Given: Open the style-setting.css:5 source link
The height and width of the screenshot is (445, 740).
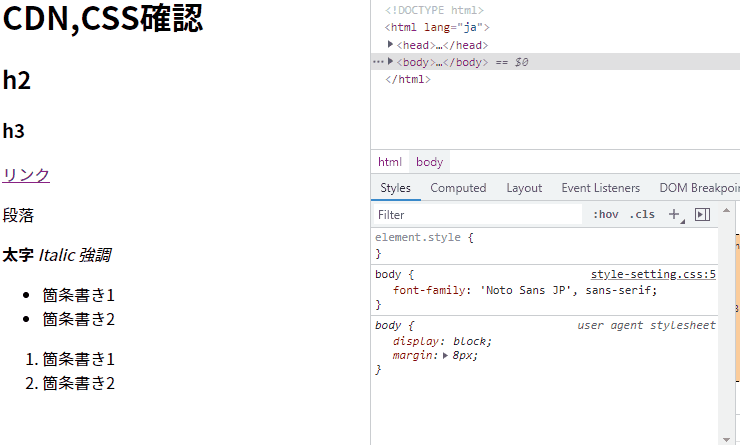Looking at the screenshot, I should click(x=653, y=274).
